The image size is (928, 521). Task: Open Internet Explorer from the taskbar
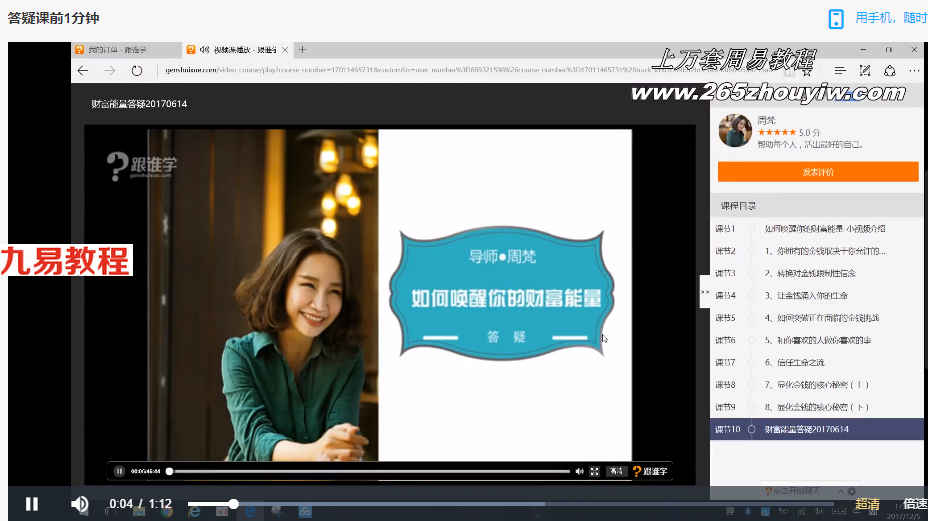[x=194, y=512]
